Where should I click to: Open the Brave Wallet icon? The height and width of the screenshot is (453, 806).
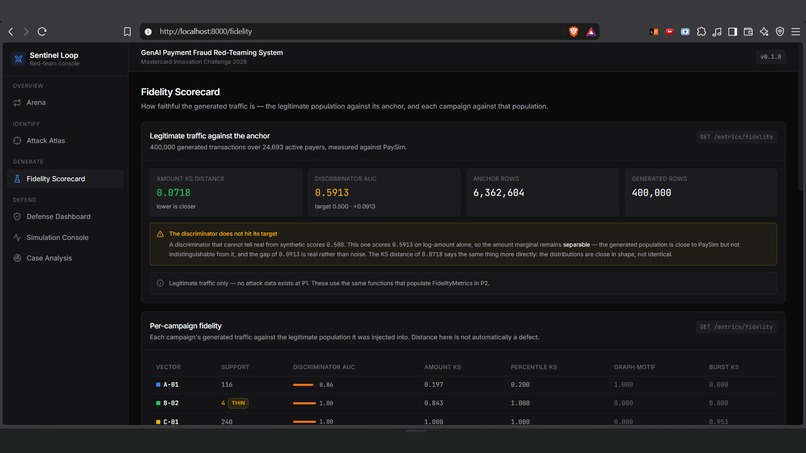pos(748,32)
